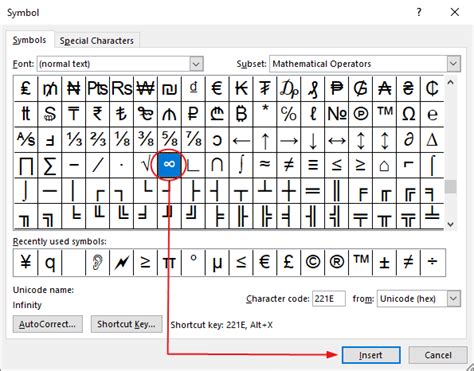Select the summation (sigma) symbol
Image resolution: width=474 pixels, height=371 pixels.
tap(50, 165)
